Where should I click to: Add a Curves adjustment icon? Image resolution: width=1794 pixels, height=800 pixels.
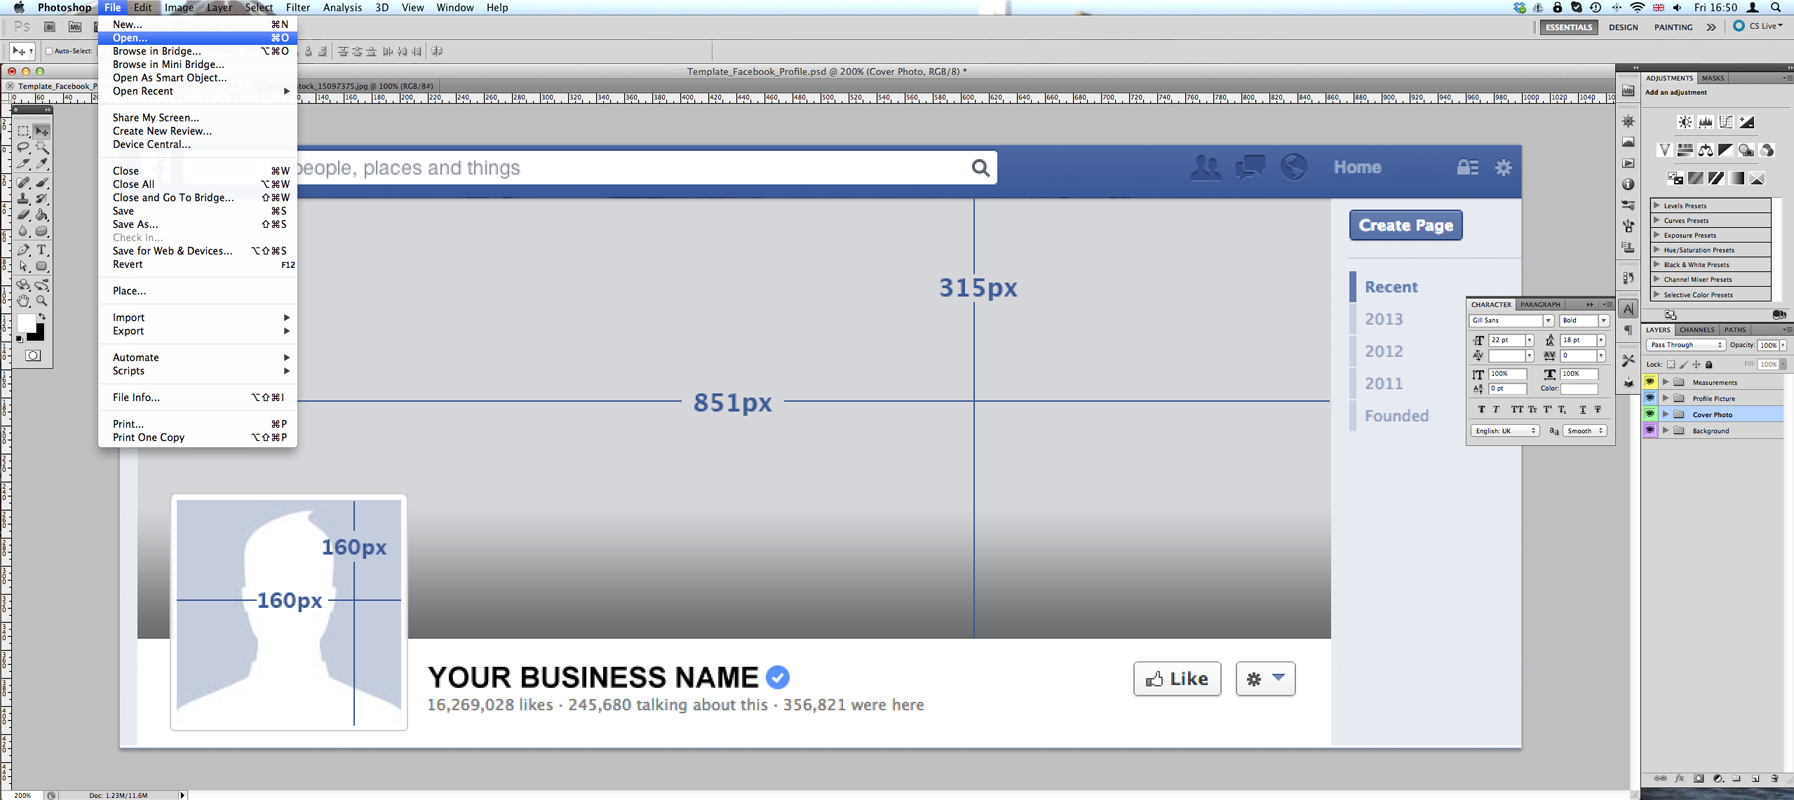[1726, 122]
